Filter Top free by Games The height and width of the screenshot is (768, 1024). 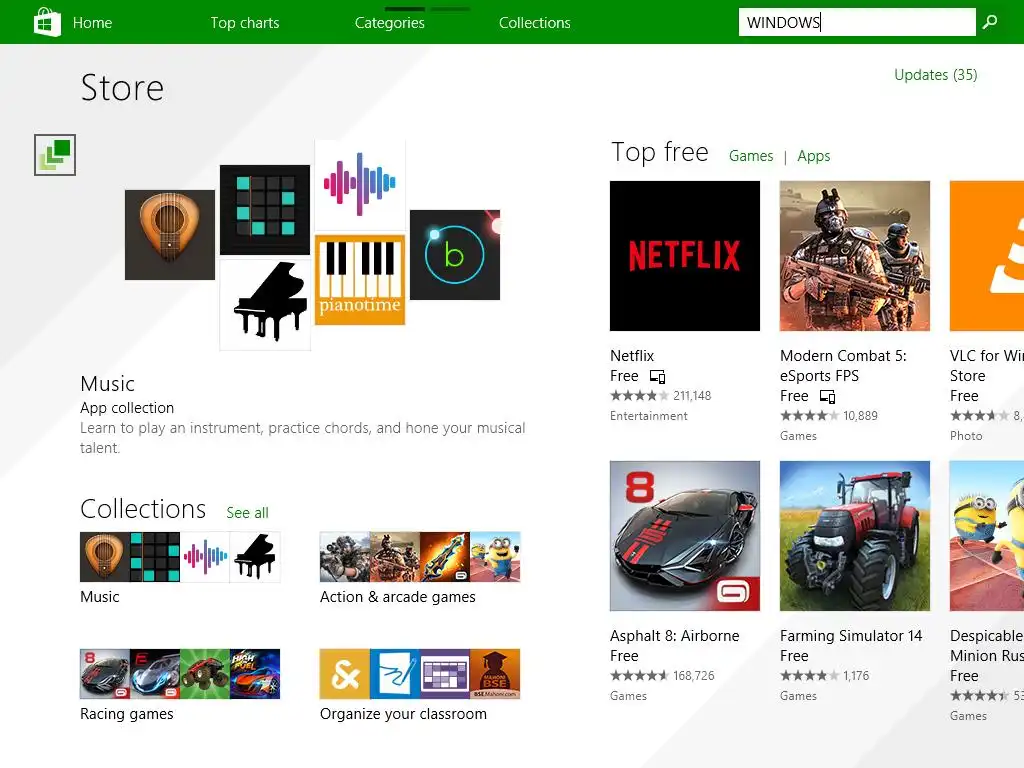(751, 156)
